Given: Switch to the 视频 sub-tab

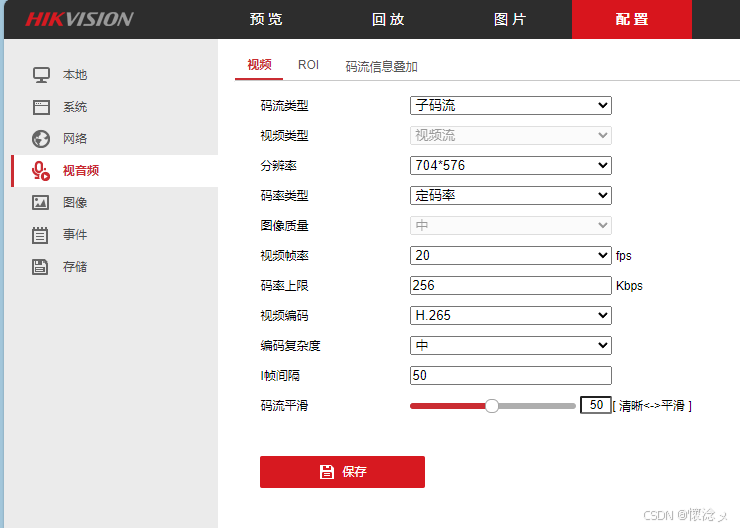Looking at the screenshot, I should coord(259,65).
